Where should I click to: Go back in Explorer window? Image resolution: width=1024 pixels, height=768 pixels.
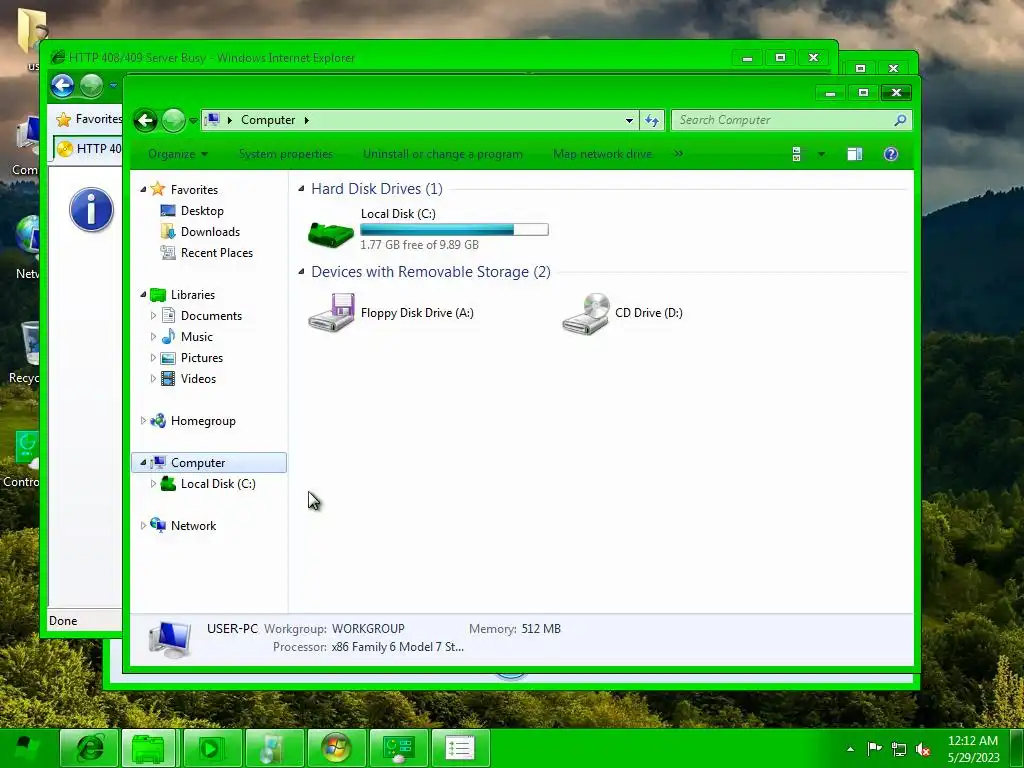146,120
